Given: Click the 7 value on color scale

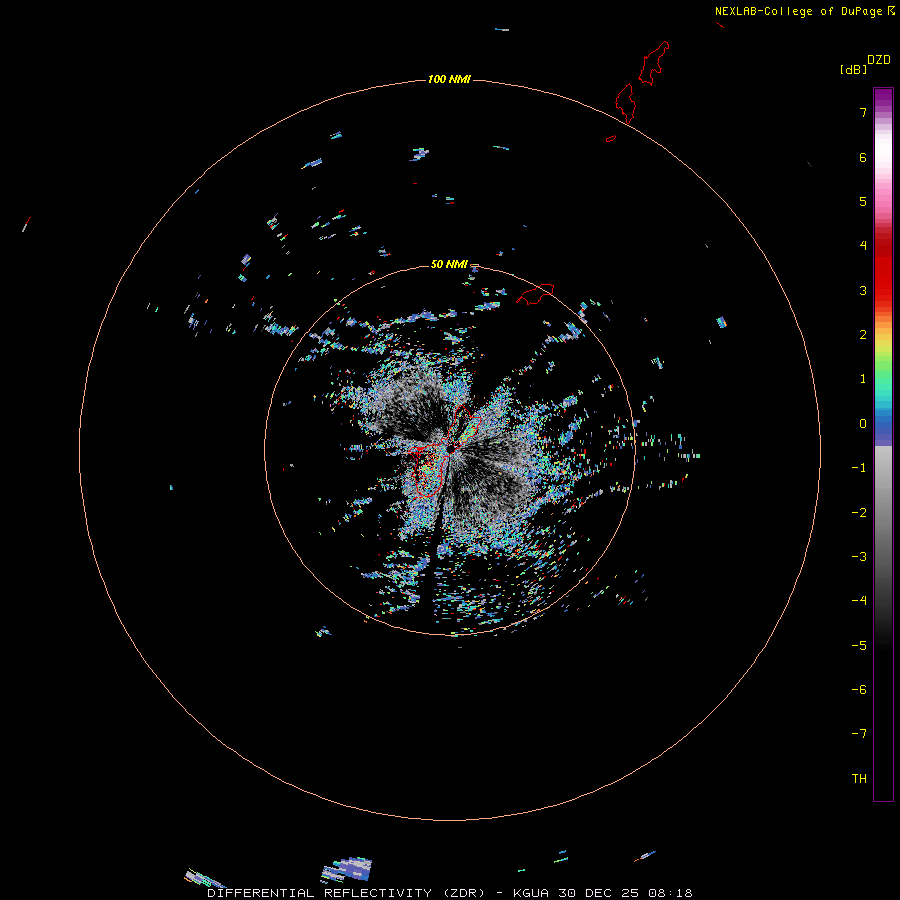Looking at the screenshot, I should coord(863,112).
